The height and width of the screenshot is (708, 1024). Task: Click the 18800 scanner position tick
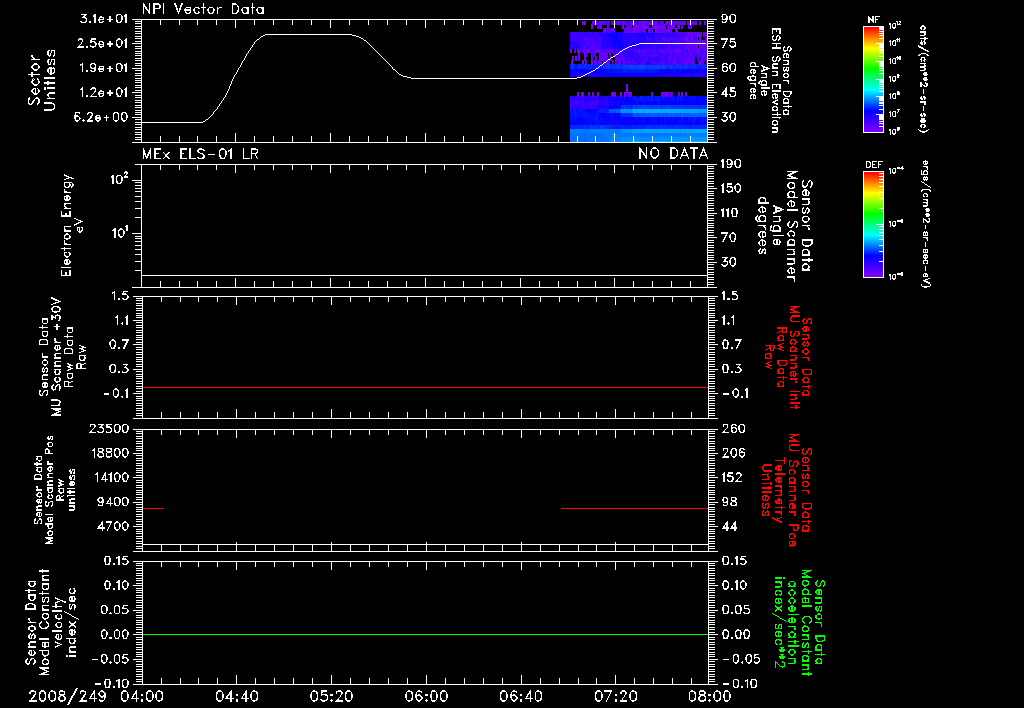(x=108, y=453)
